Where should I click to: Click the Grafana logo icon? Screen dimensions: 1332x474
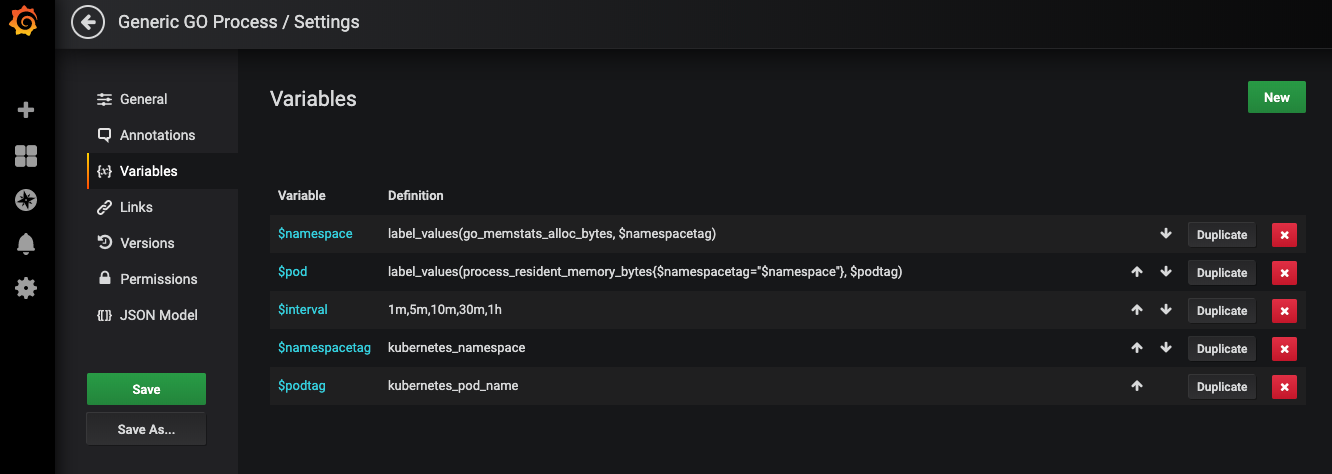tap(24, 22)
